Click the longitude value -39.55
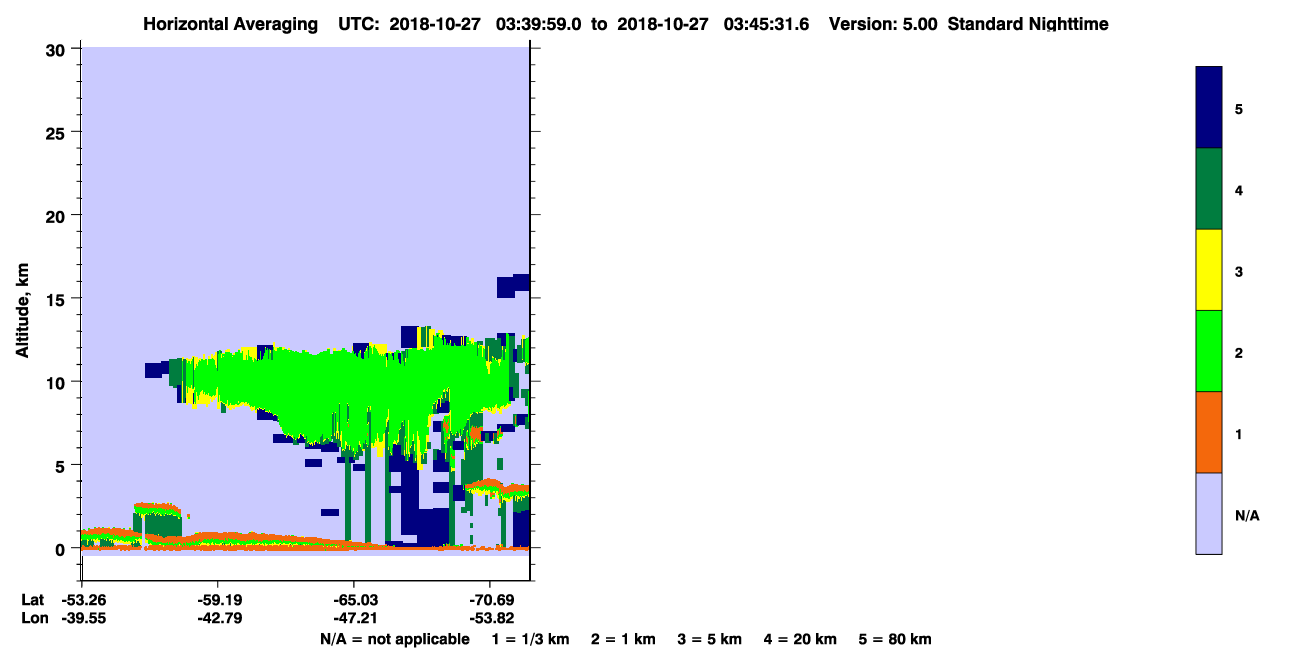Image resolution: width=1300 pixels, height=667 pixels. coord(82,618)
